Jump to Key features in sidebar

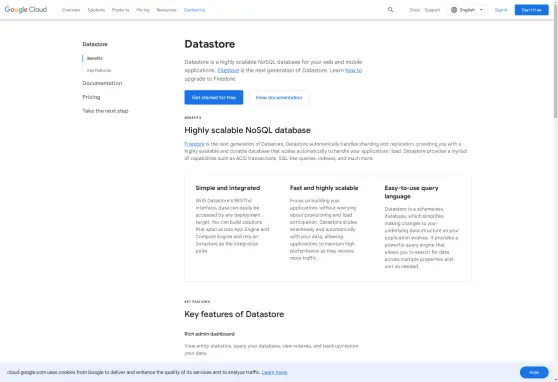click(x=99, y=70)
